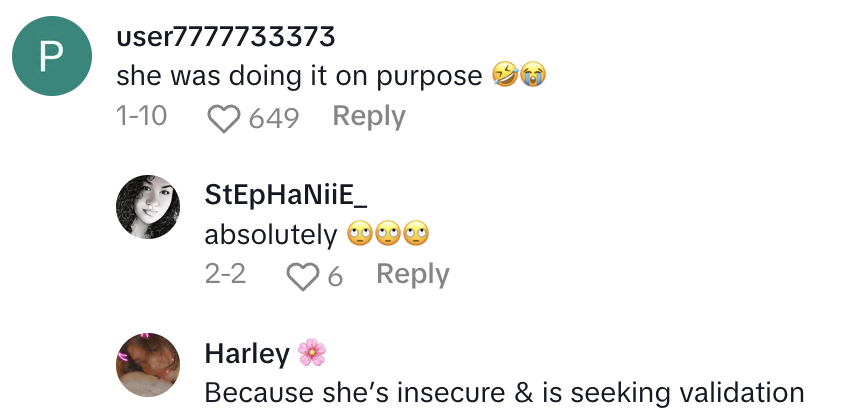
Task: Like the comment by user7777733373
Action: click(225, 118)
